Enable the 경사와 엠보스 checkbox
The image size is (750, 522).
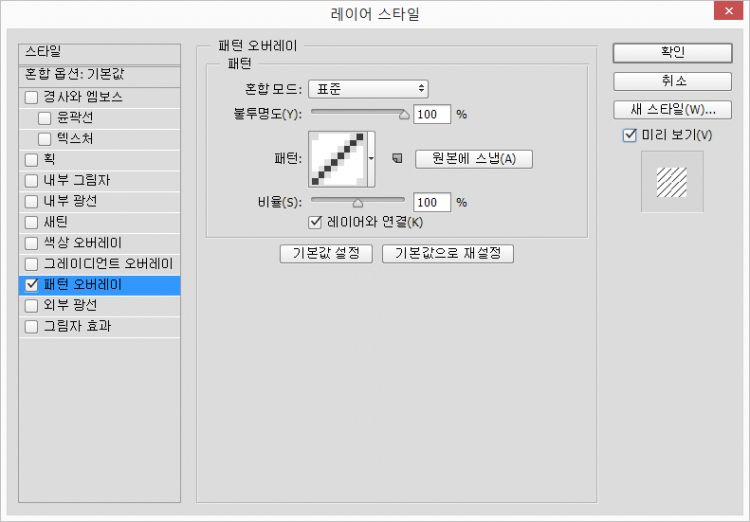pos(31,97)
